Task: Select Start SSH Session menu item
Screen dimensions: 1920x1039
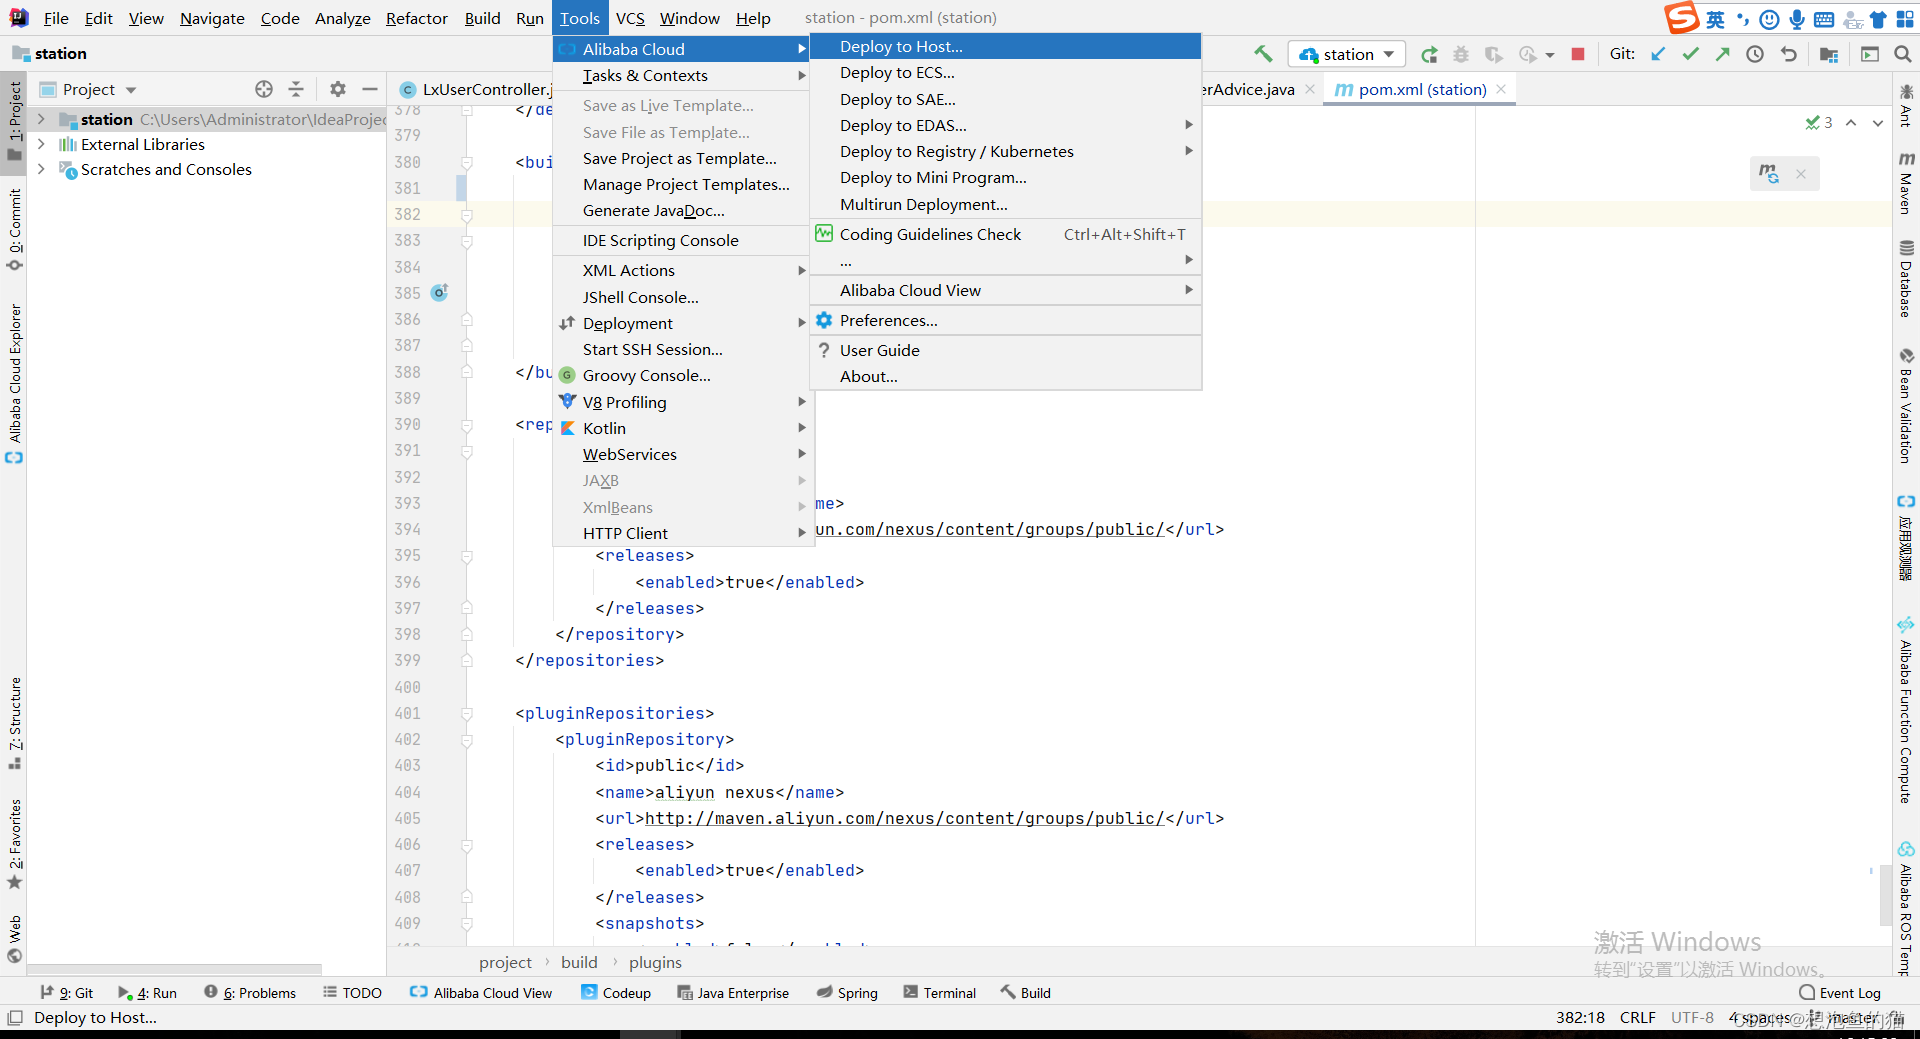Action: [681, 349]
